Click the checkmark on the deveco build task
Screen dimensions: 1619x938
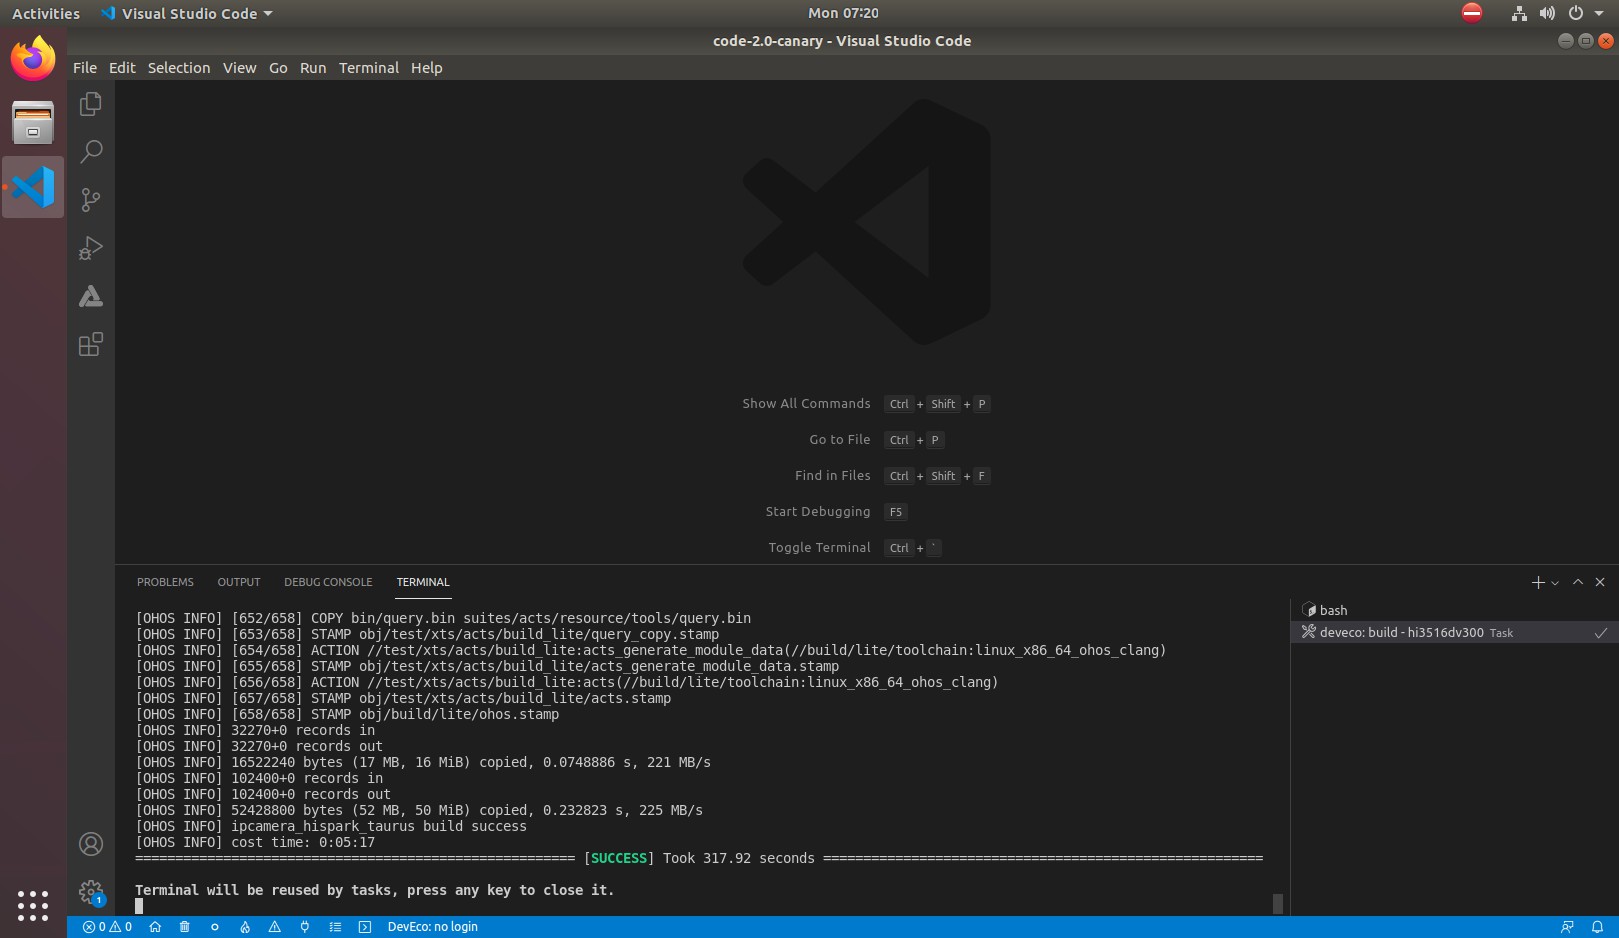pos(1600,632)
